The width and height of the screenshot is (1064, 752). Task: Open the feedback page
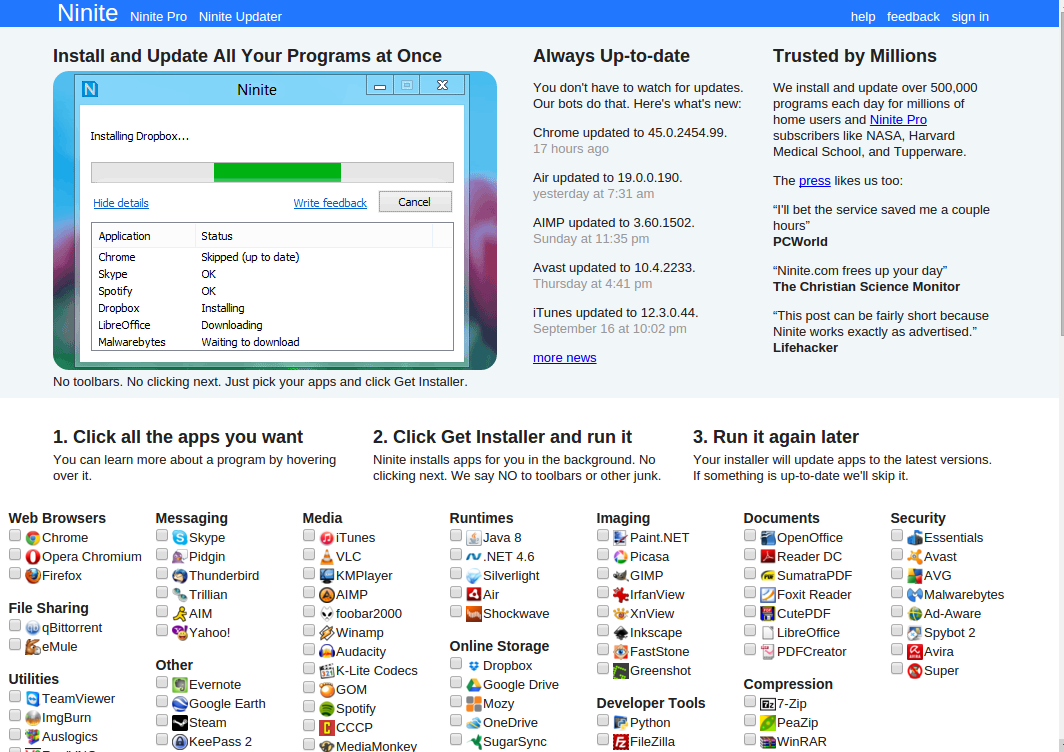click(x=913, y=17)
